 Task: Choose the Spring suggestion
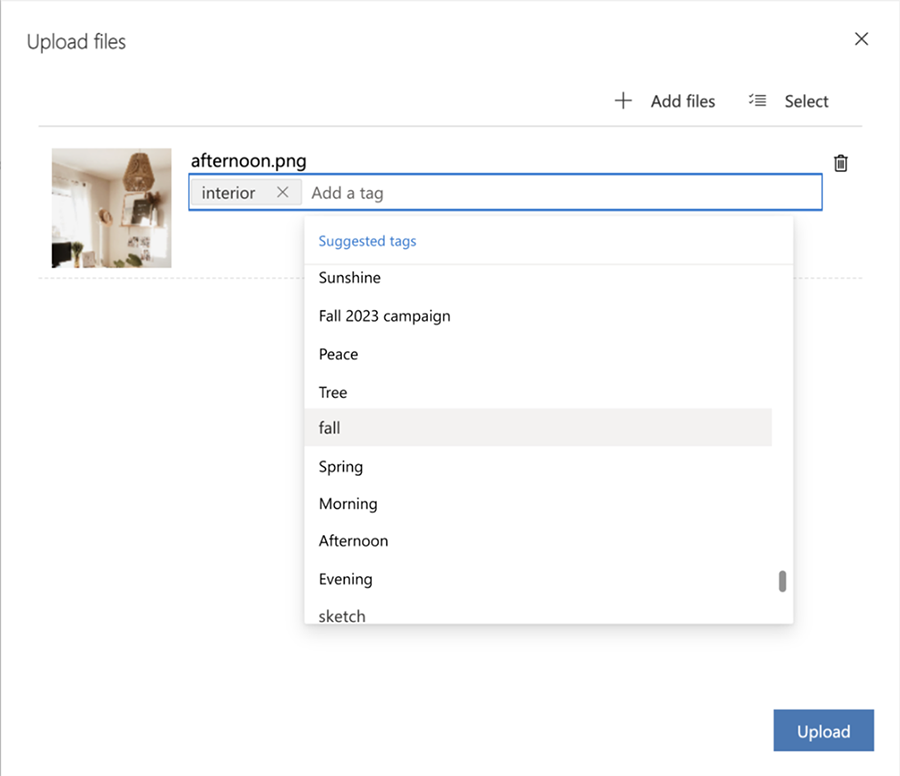point(340,466)
